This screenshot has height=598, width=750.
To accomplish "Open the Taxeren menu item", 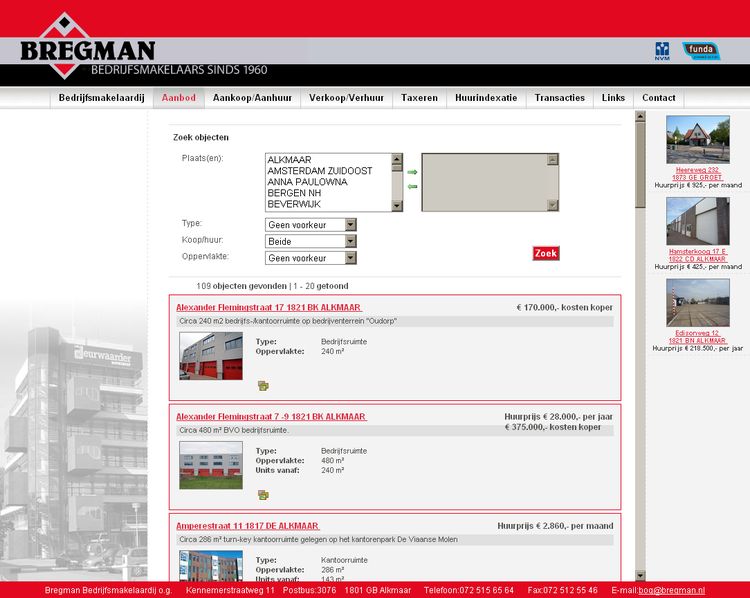I will (419, 98).
